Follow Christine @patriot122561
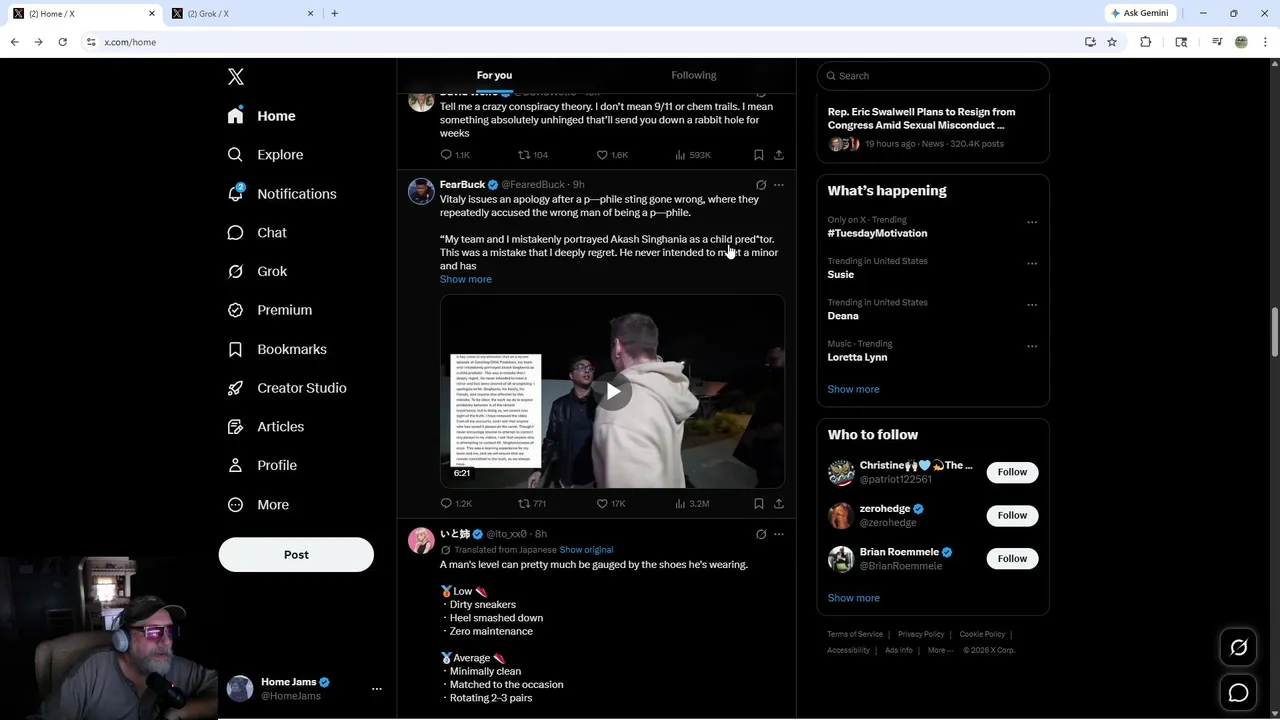This screenshot has height=720, width=1280. [x=1012, y=472]
